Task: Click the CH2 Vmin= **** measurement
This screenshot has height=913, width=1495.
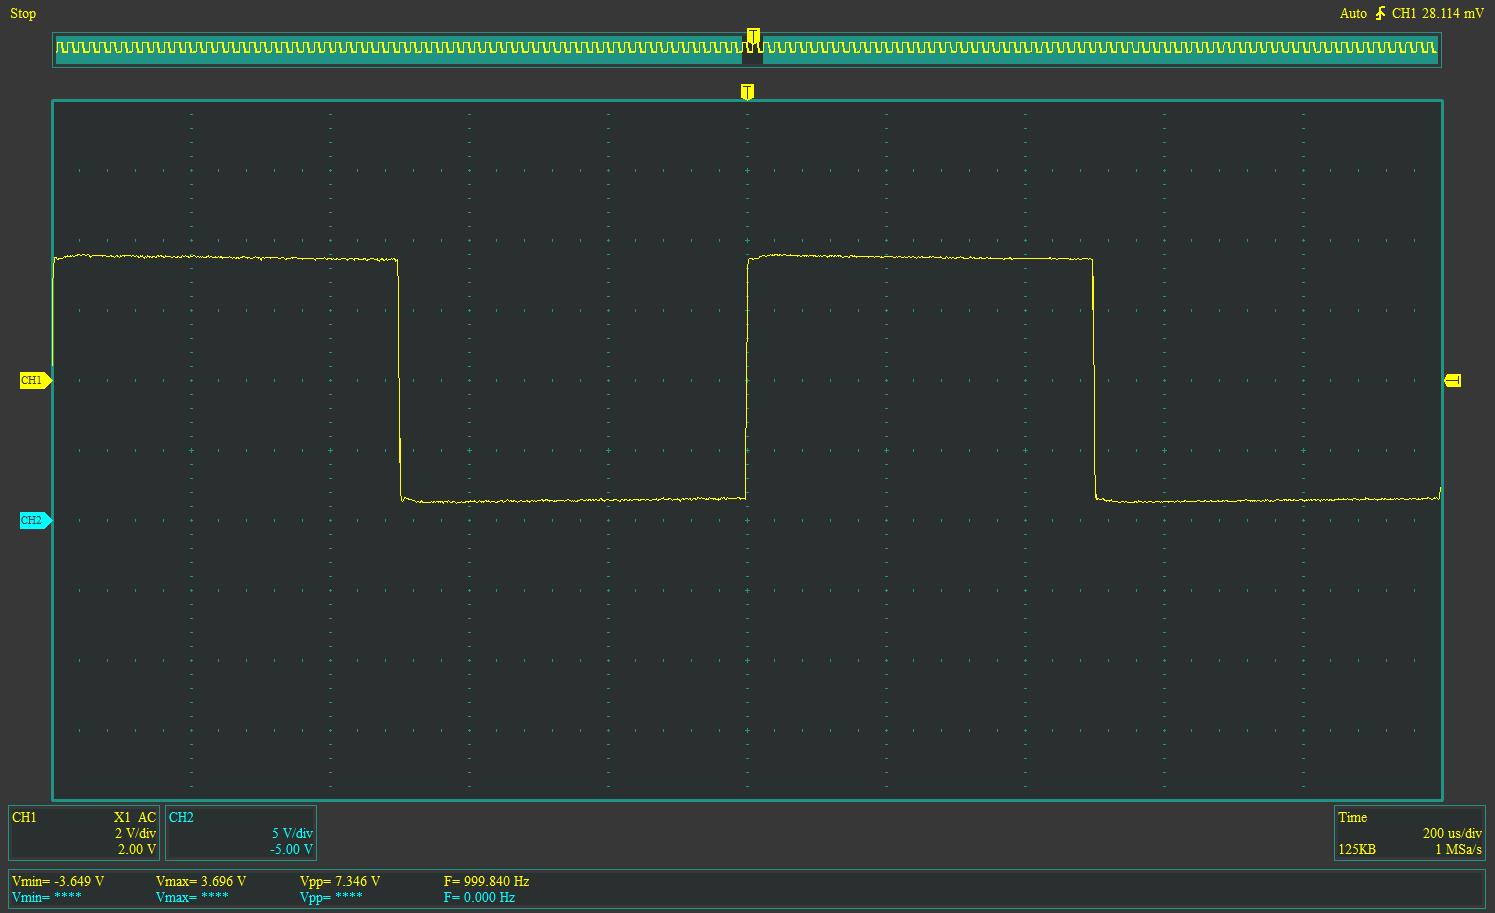Action: pos(47,897)
